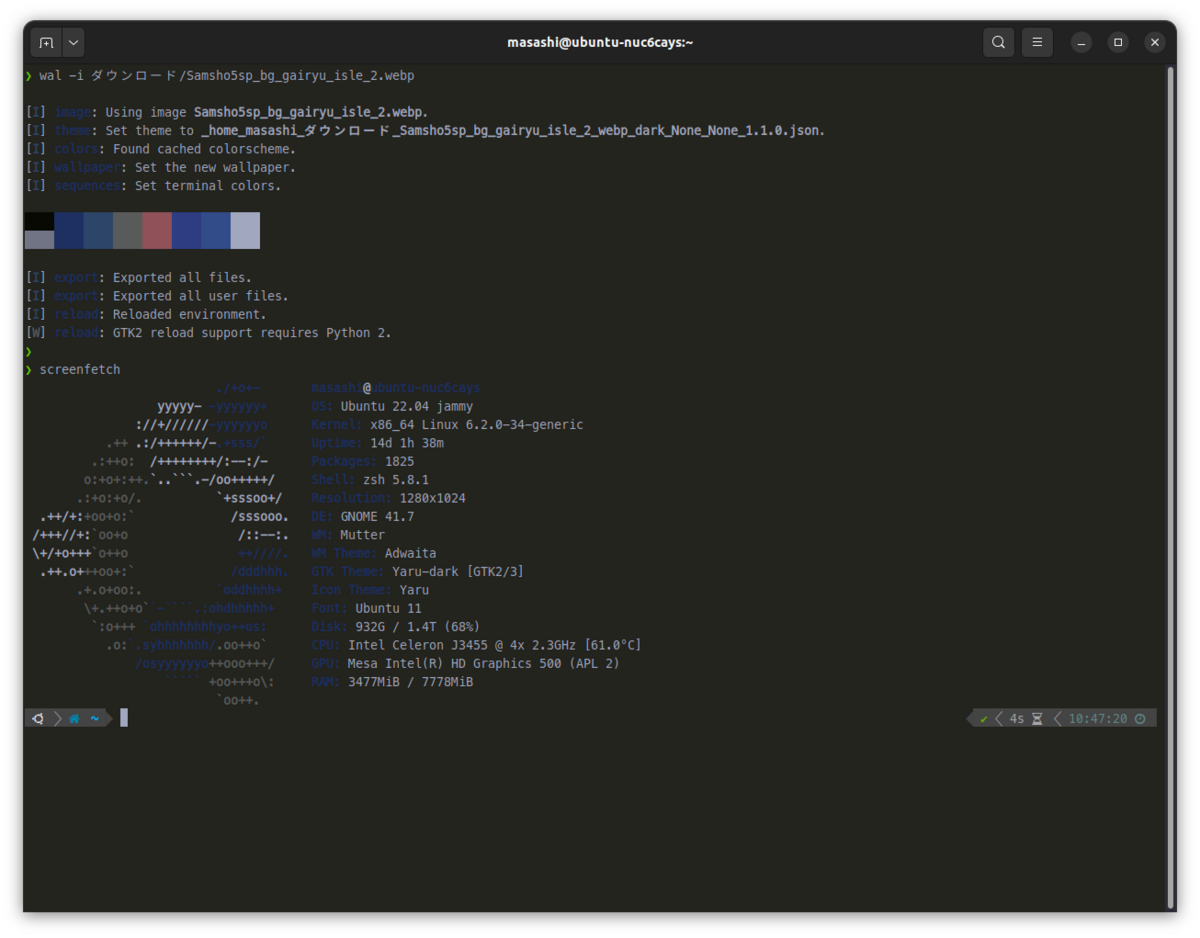Open the terminal search tool
Screen dimensions: 1200x938
point(998,43)
